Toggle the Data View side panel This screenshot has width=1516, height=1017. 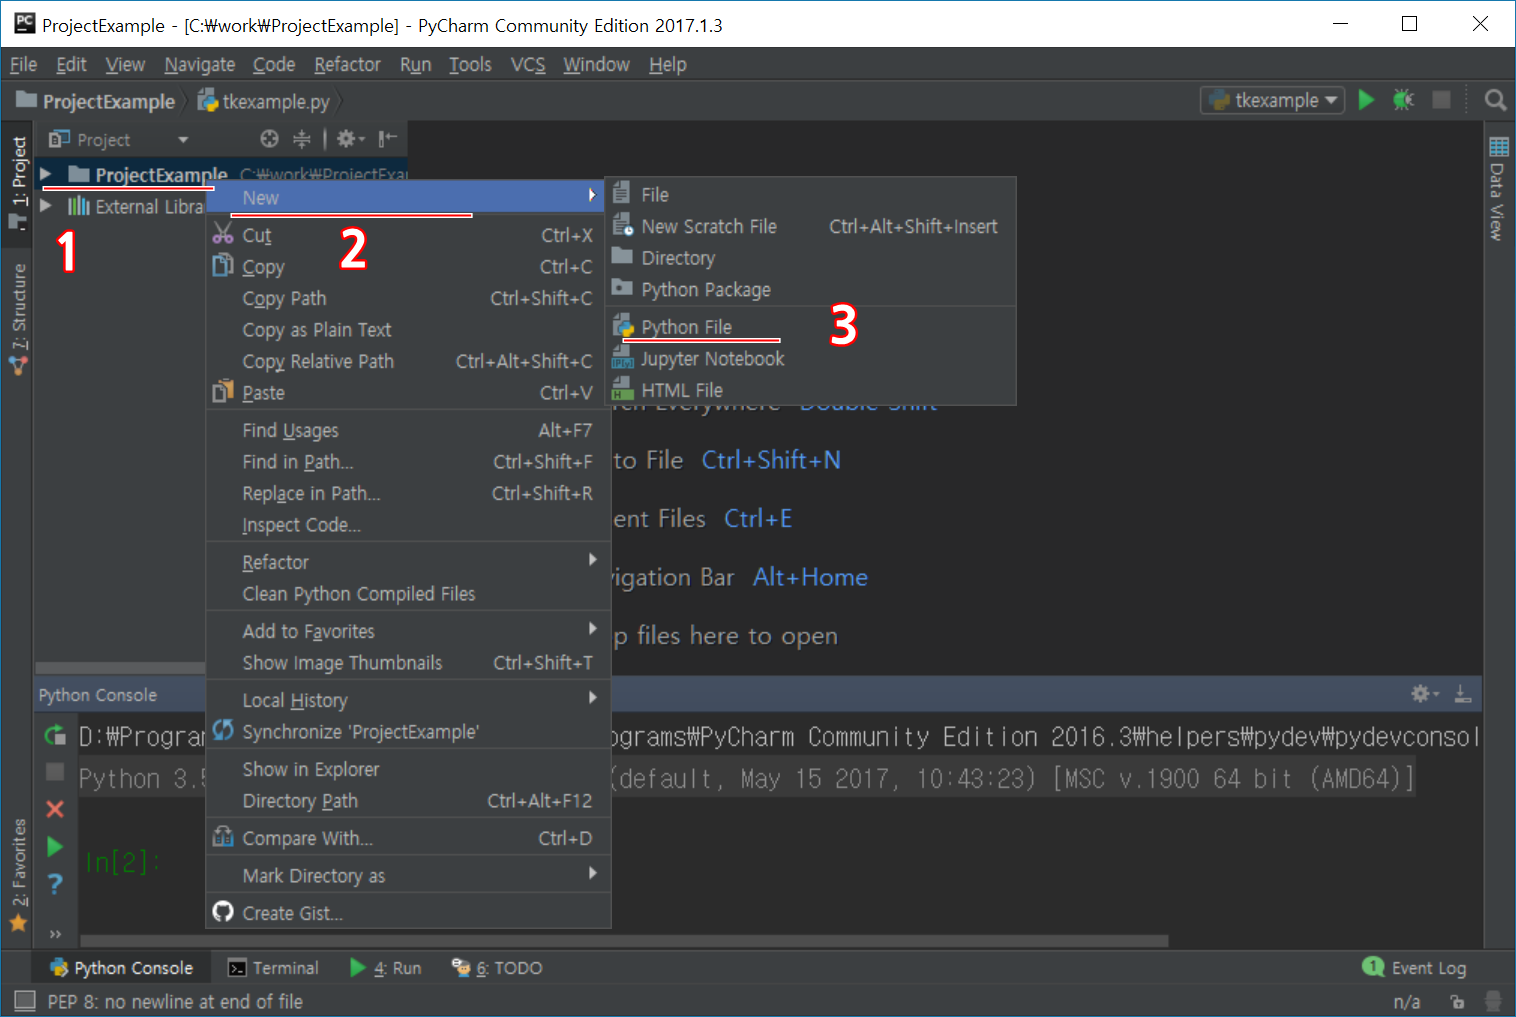(x=1497, y=190)
